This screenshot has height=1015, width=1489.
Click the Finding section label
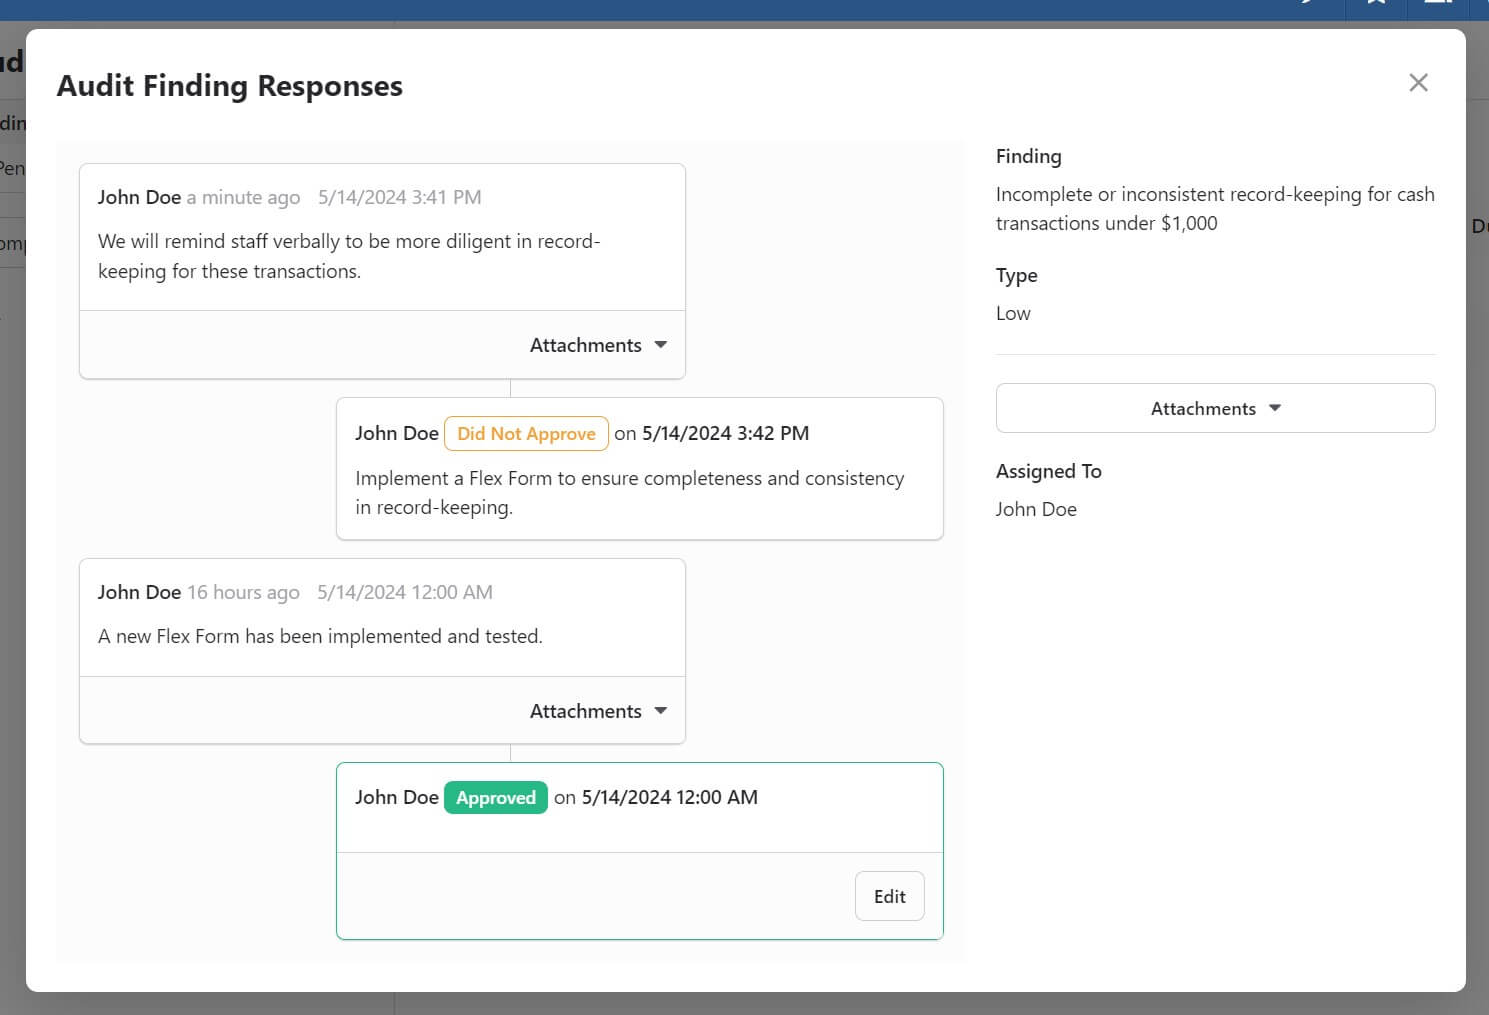coord(1028,156)
